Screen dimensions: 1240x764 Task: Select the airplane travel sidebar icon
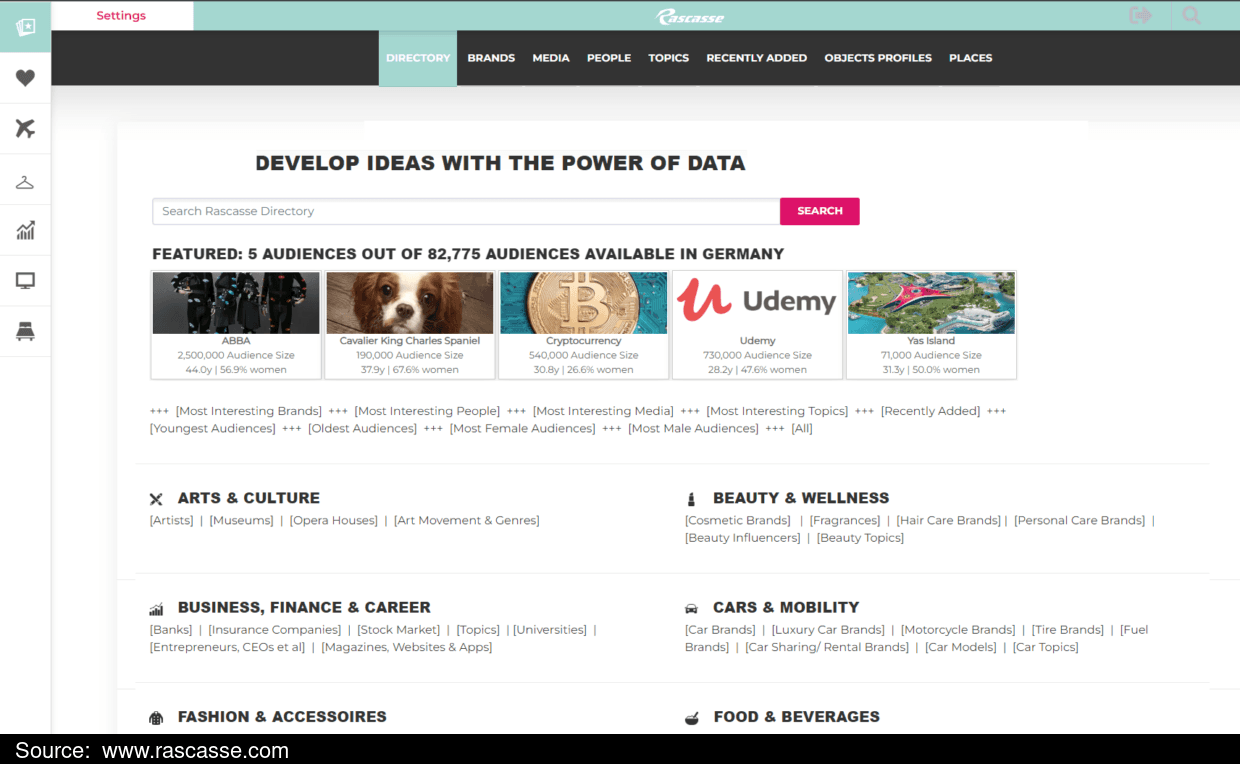[x=25, y=128]
